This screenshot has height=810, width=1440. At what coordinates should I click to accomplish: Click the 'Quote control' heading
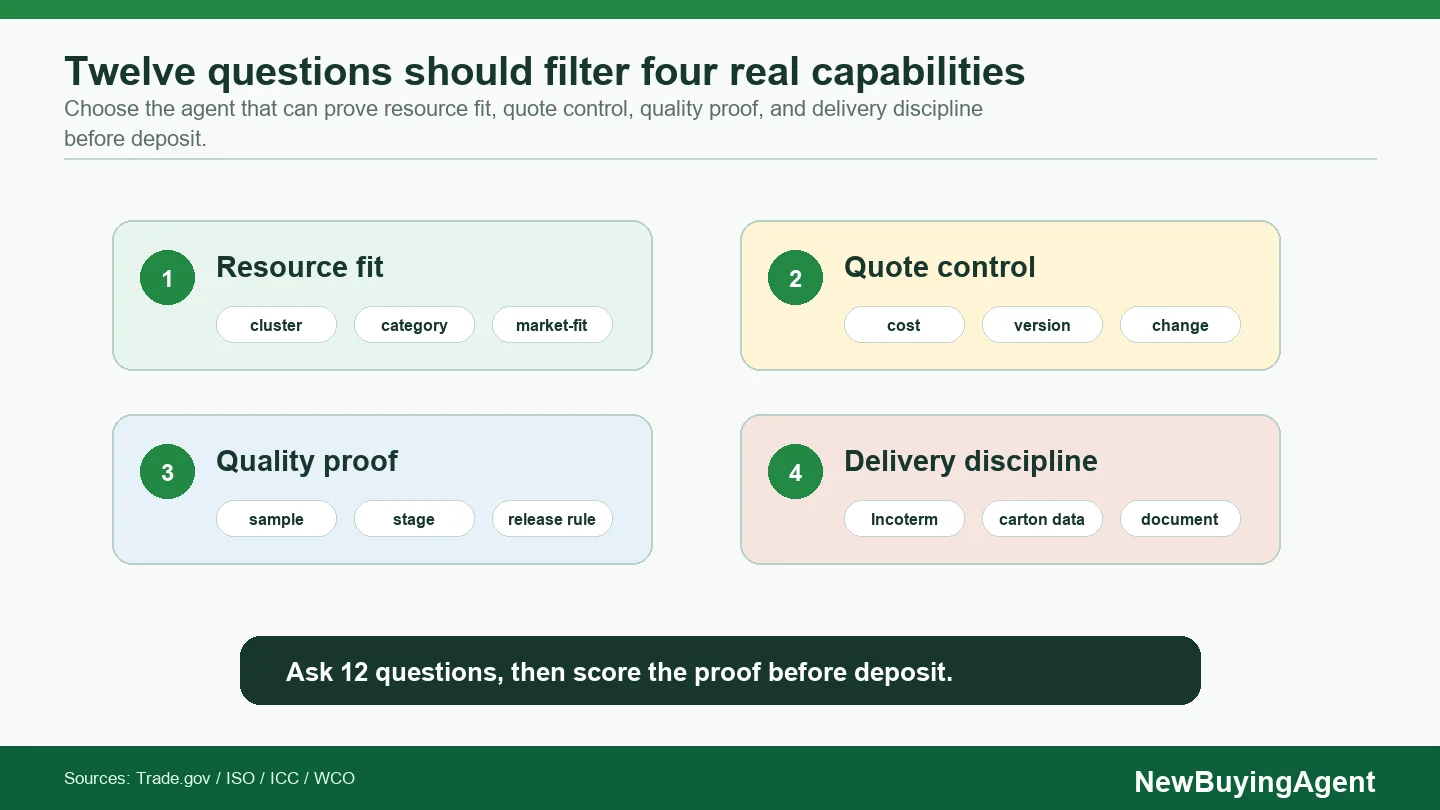click(940, 267)
